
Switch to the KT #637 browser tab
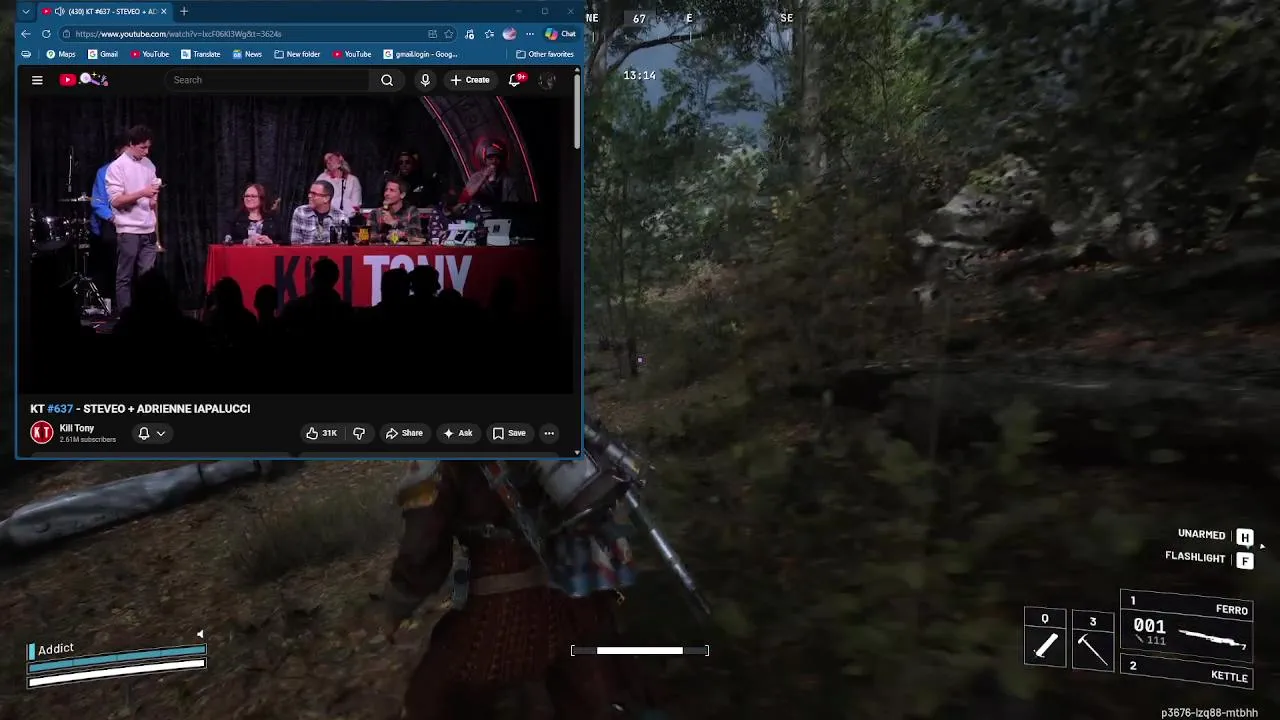(105, 11)
